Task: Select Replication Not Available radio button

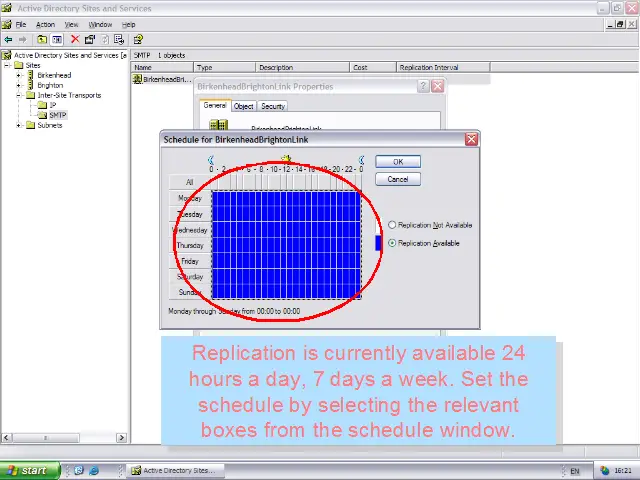Action: pyautogui.click(x=392, y=225)
